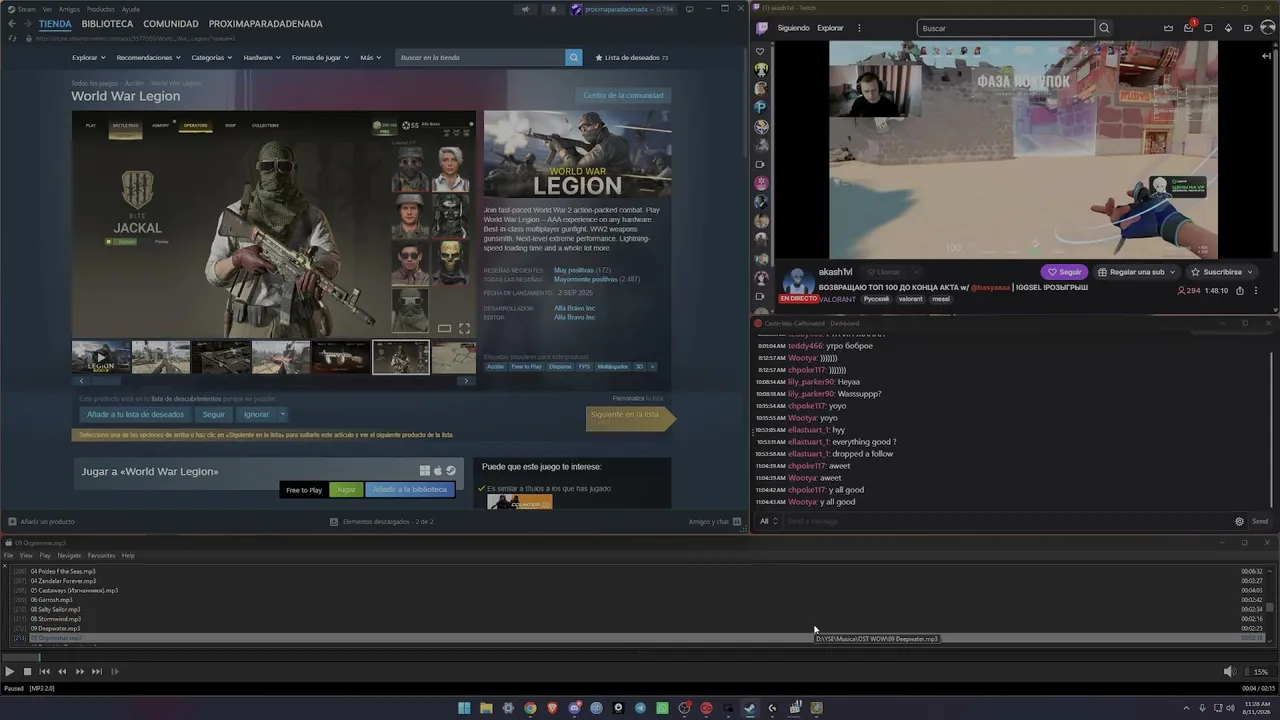This screenshot has width=1280, height=720.
Task: Open Centro de la comunidad link
Action: [623, 96]
